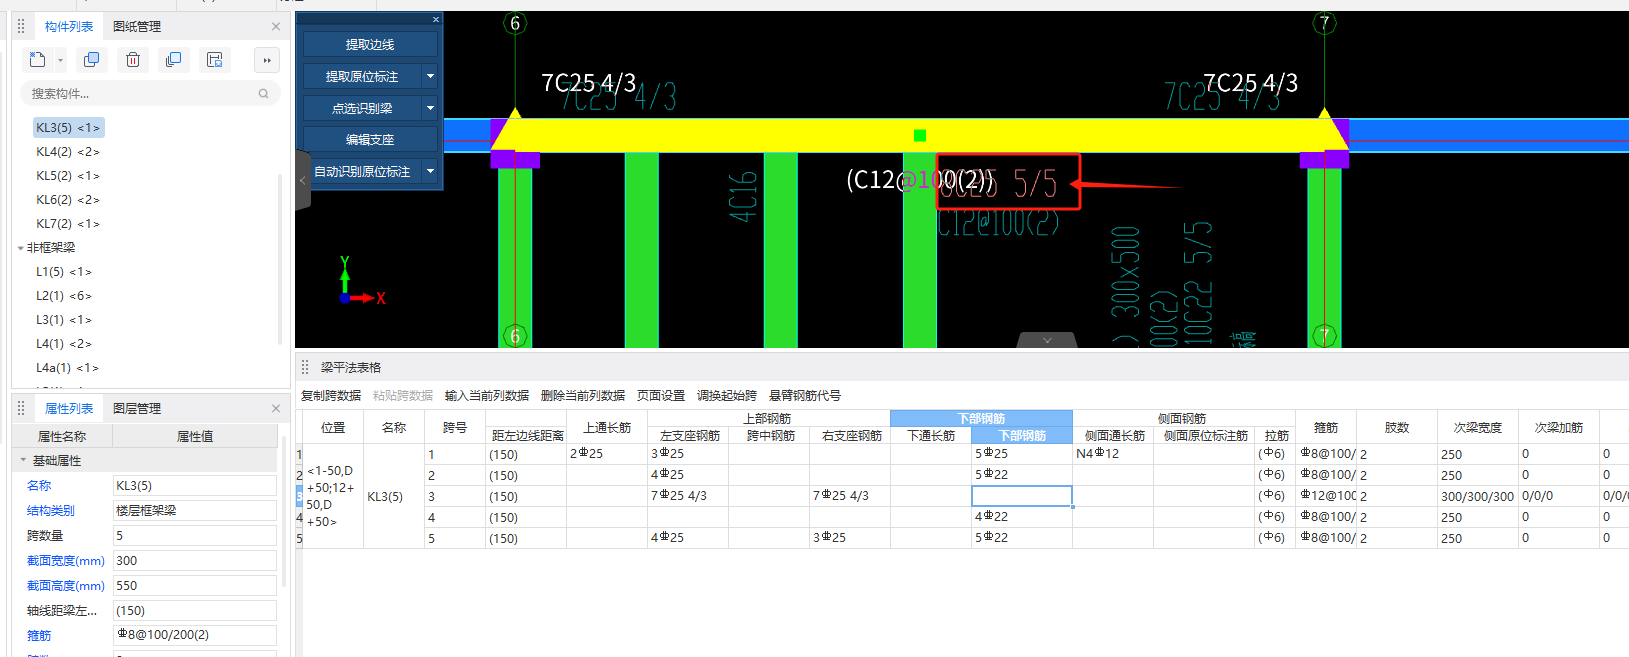Click the span 1 cell 'N4⌀12'
The image size is (1629, 657).
tap(1113, 454)
